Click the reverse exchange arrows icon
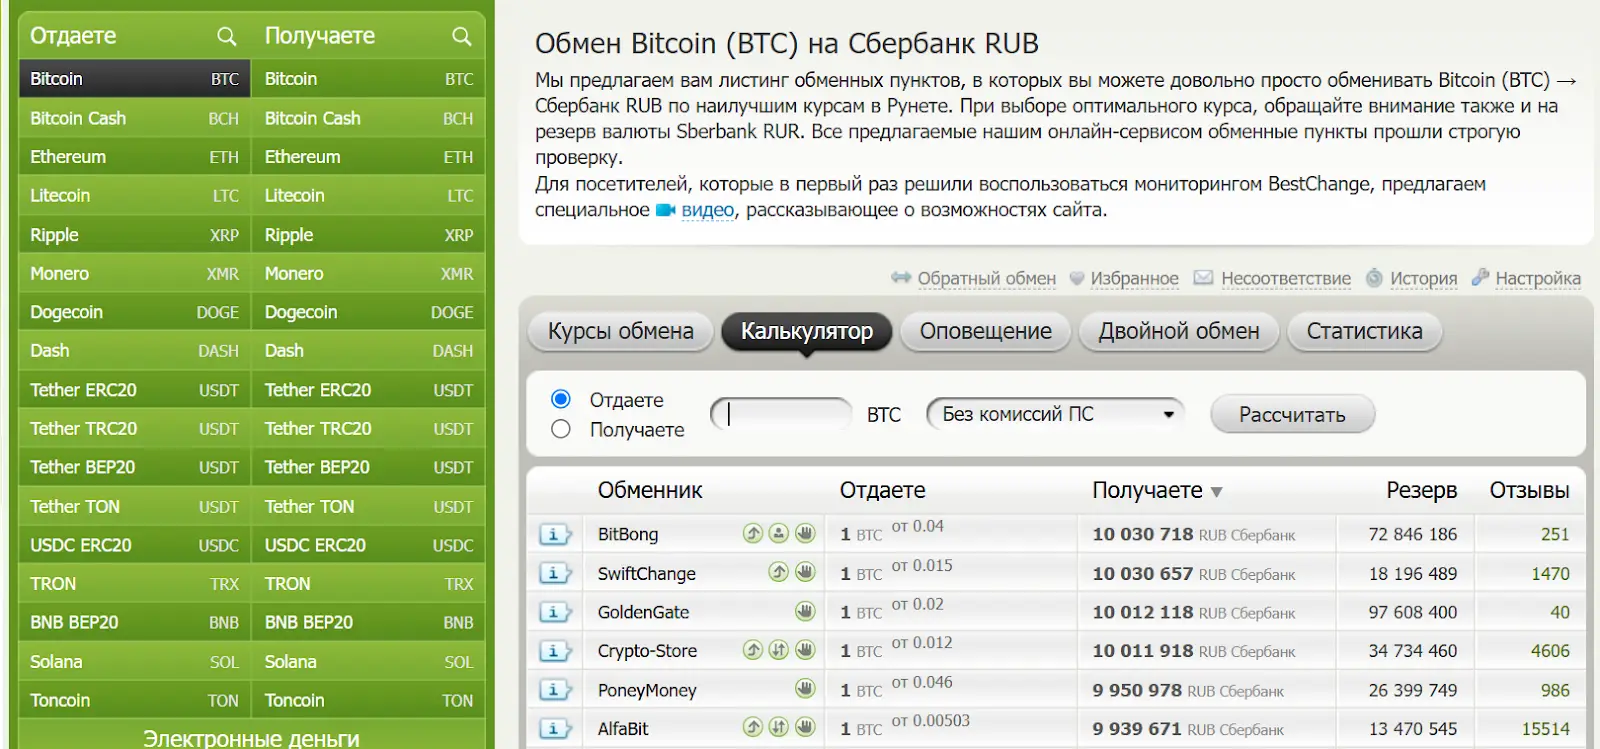1600x749 pixels. (x=901, y=277)
